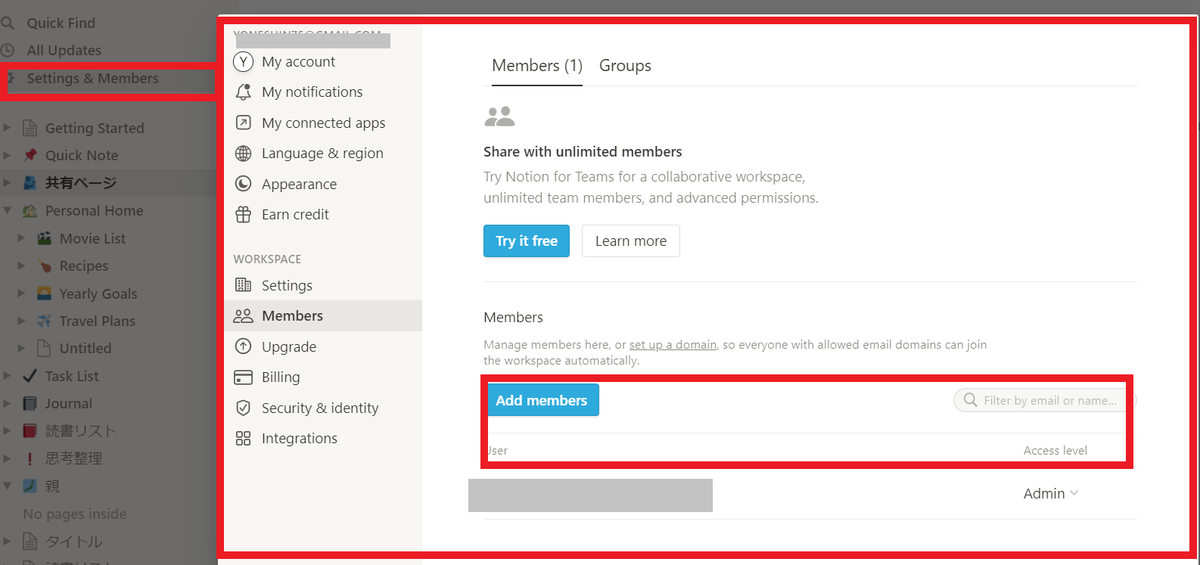Open Security & identity section
This screenshot has width=1200, height=565.
pyautogui.click(x=322, y=408)
